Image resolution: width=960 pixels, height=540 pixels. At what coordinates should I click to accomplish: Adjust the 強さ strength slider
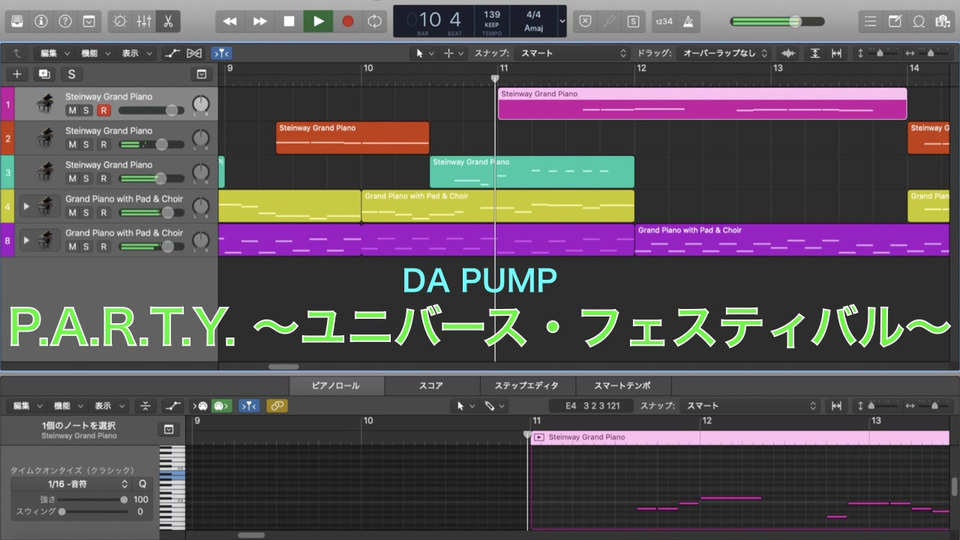[x=94, y=500]
